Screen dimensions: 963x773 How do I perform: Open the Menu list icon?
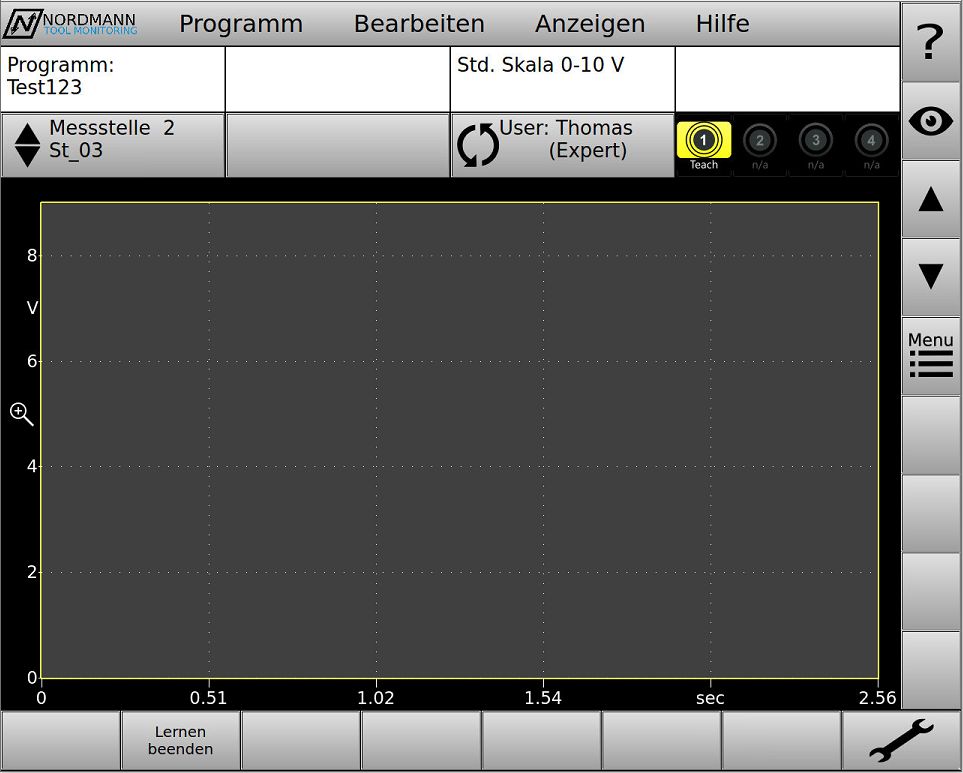pyautogui.click(x=930, y=356)
